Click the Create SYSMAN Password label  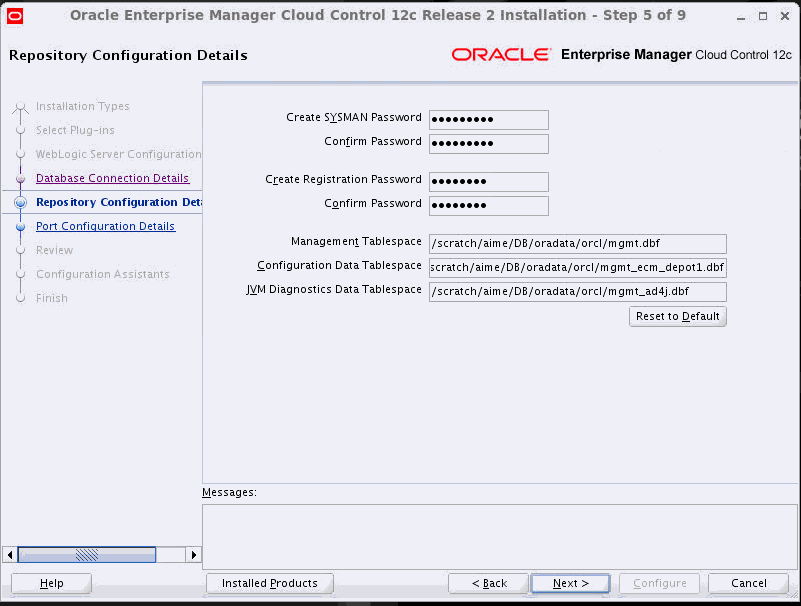(354, 118)
